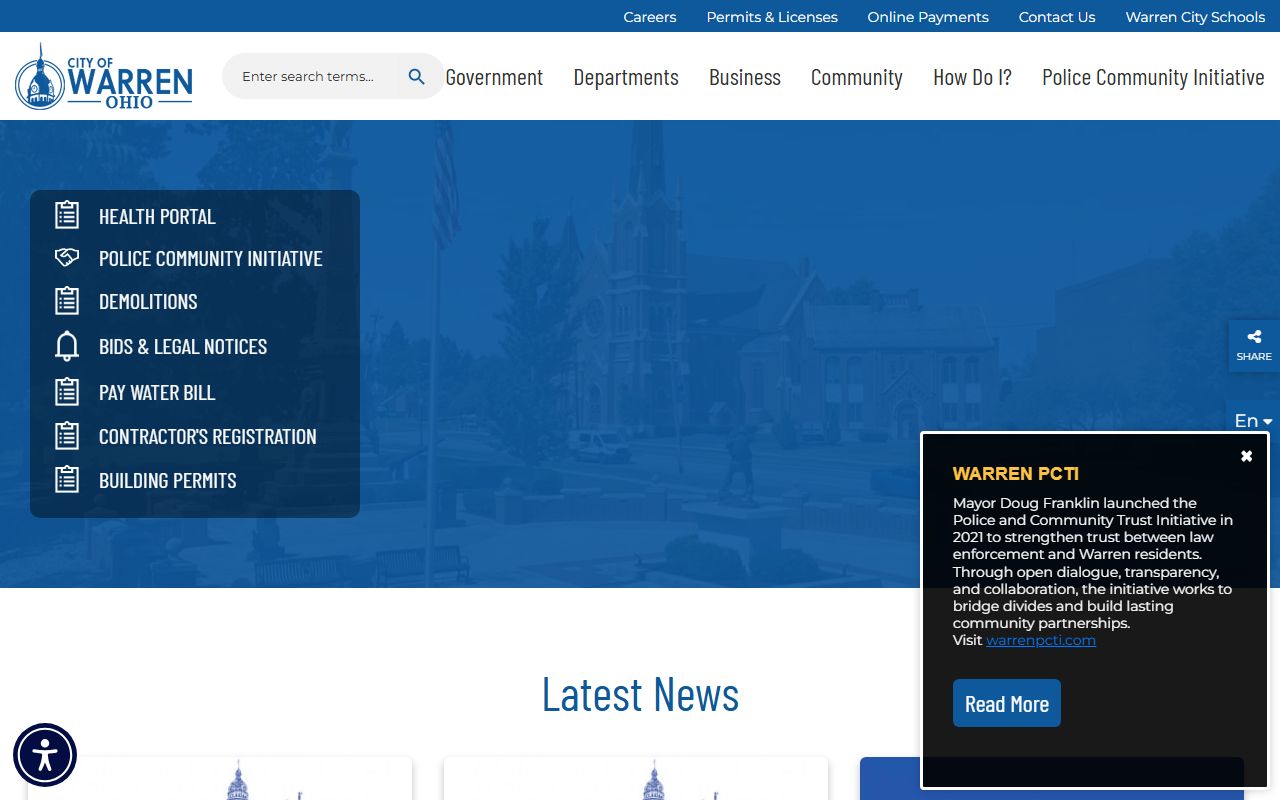Click the Building Permits clipboard icon

(67, 480)
